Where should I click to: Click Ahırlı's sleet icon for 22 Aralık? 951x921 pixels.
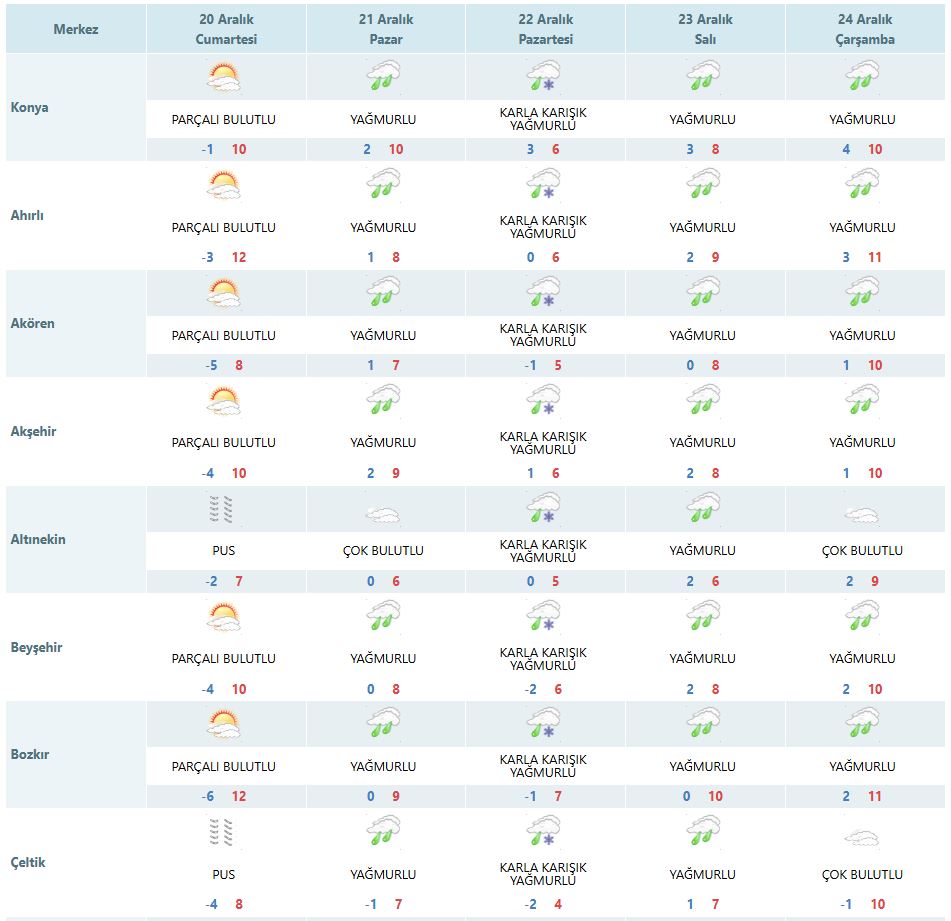(543, 185)
